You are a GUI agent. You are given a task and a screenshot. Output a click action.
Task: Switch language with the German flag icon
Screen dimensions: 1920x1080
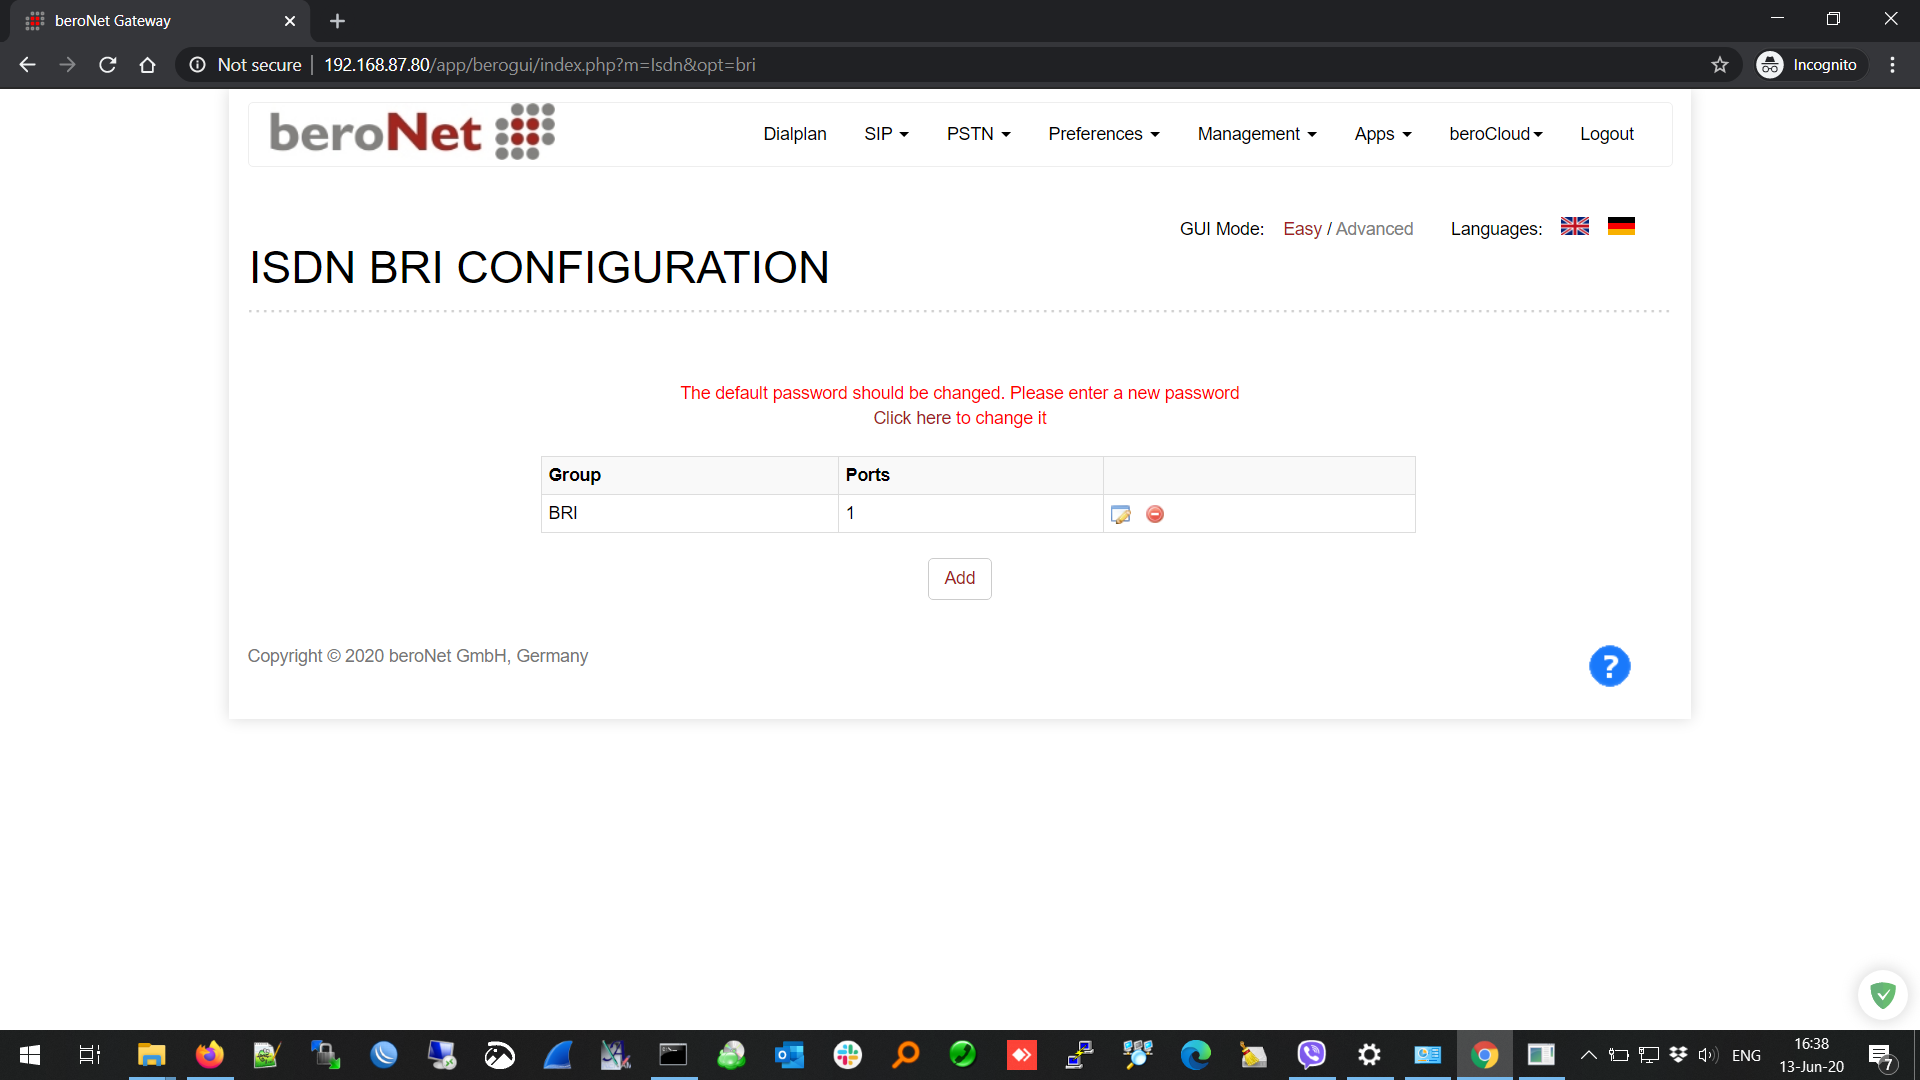(x=1621, y=227)
